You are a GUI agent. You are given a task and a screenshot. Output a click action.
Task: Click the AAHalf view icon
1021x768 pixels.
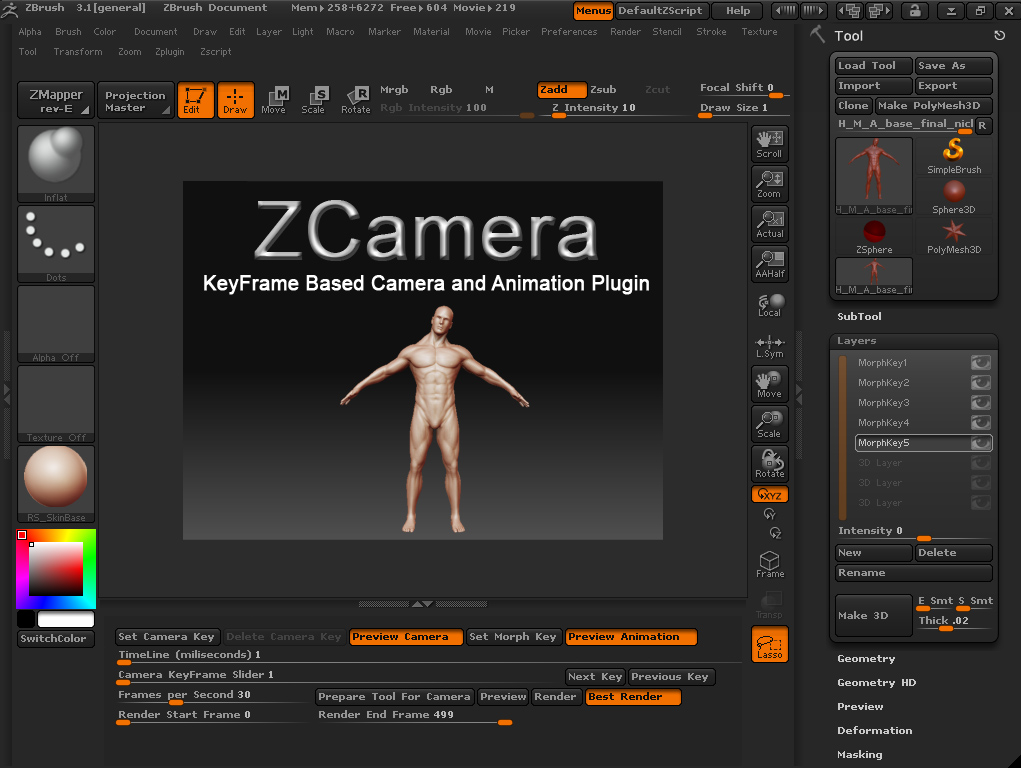770,264
